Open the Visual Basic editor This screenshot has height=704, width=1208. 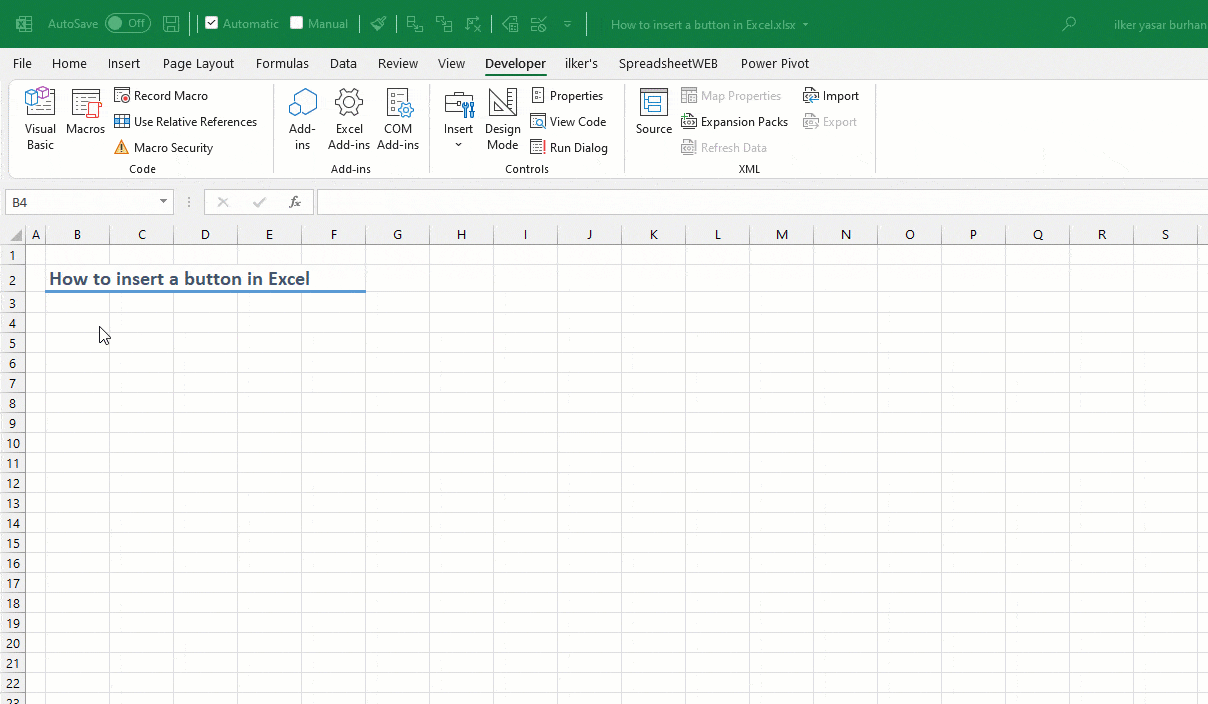pyautogui.click(x=40, y=118)
